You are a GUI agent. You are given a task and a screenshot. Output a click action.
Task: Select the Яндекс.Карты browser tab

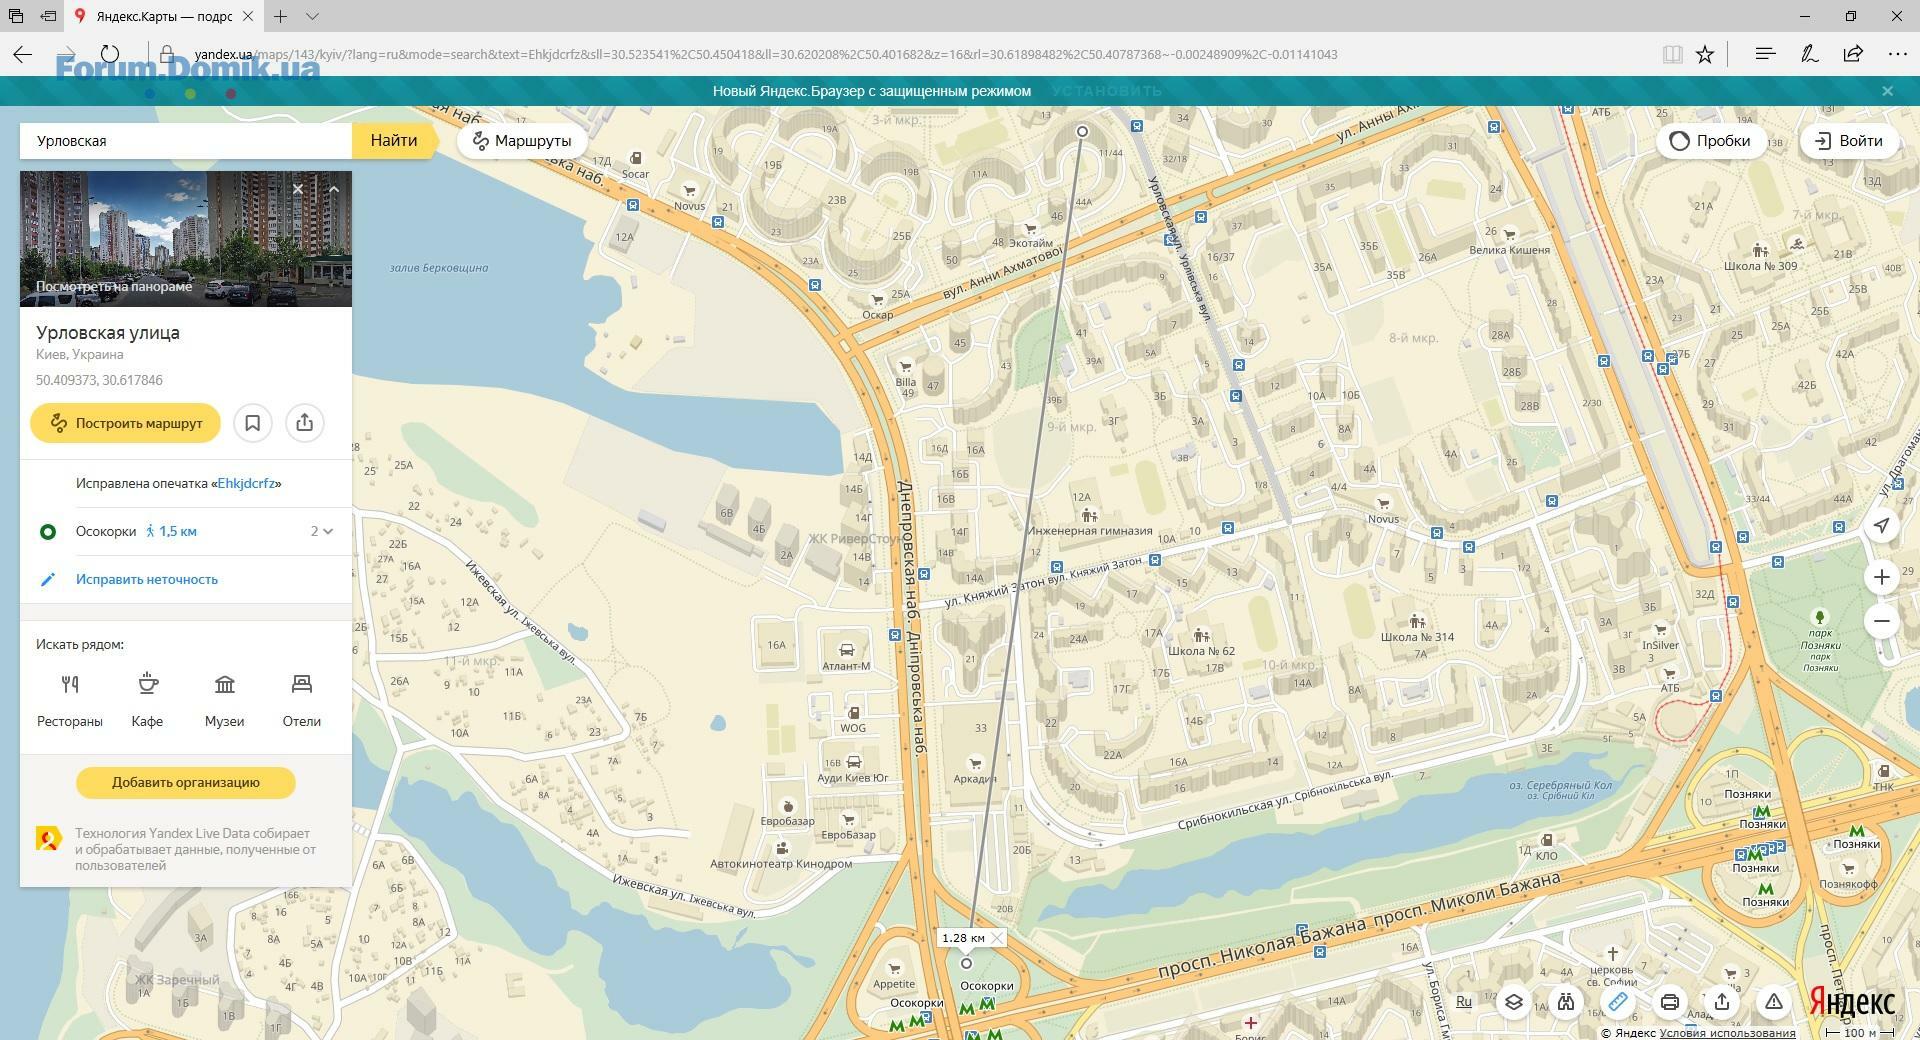point(165,16)
